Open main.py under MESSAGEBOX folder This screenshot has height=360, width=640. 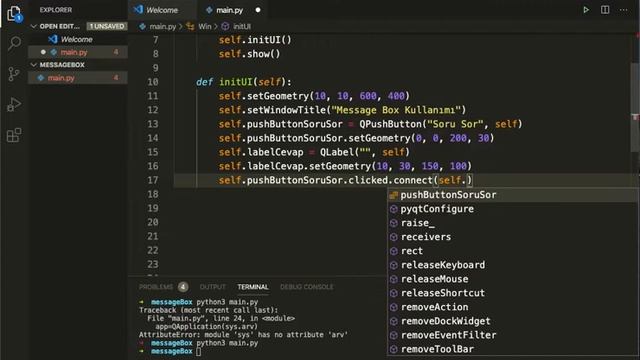tap(78, 78)
